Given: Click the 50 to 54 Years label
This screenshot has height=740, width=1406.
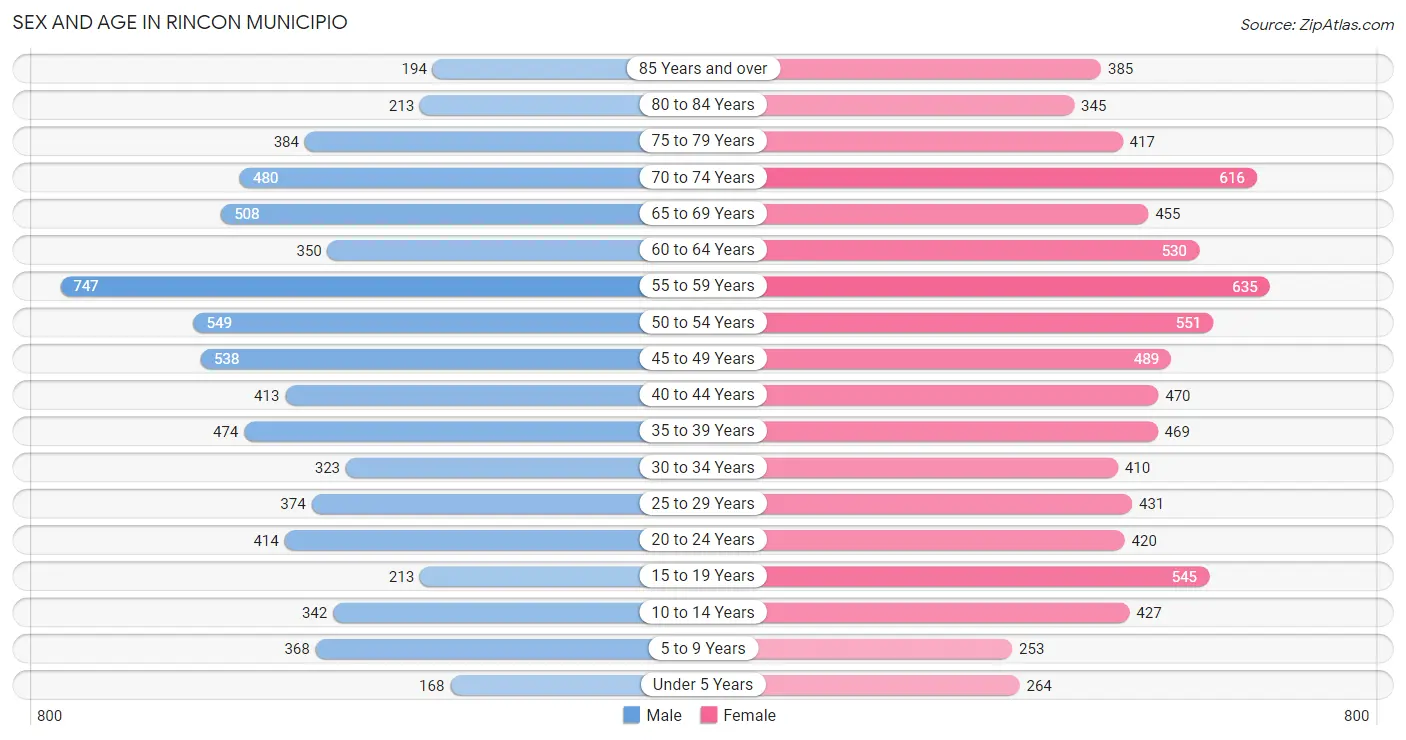Looking at the screenshot, I should pos(703,322).
